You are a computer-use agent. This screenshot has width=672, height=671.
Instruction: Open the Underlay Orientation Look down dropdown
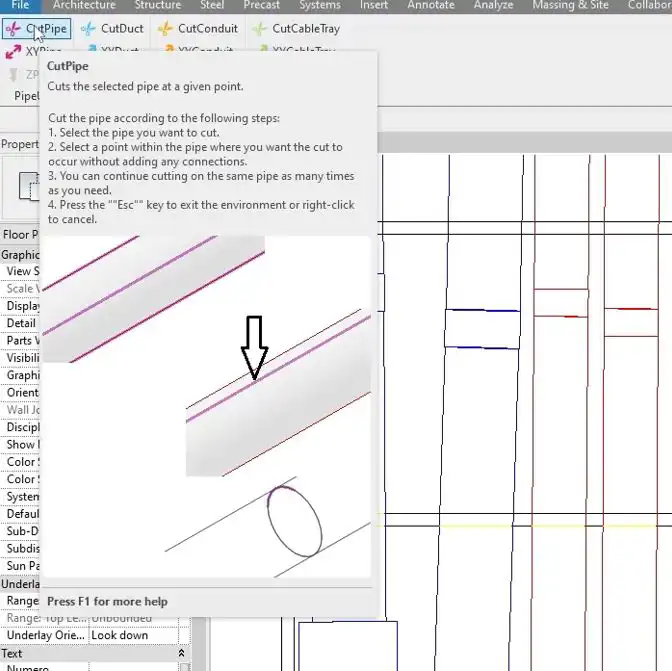[x=134, y=635]
